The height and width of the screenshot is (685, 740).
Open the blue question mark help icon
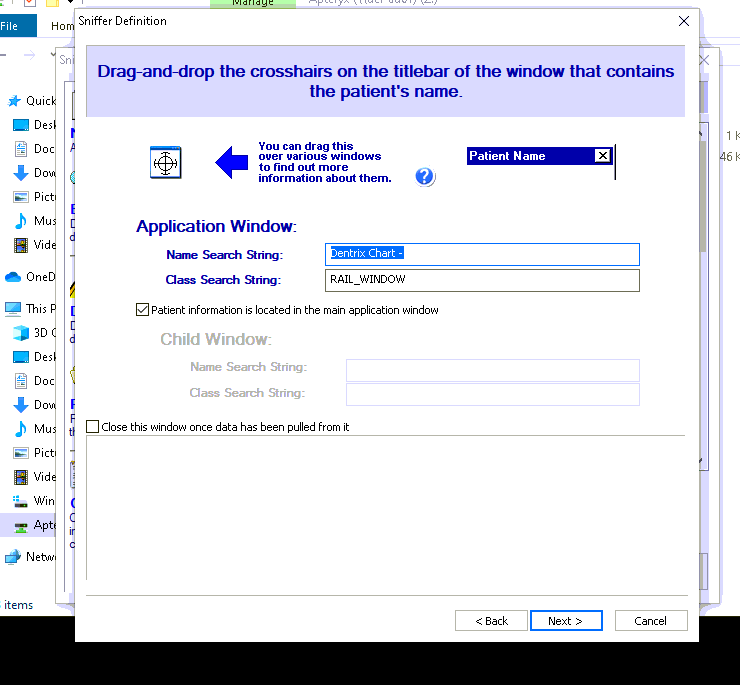click(425, 177)
